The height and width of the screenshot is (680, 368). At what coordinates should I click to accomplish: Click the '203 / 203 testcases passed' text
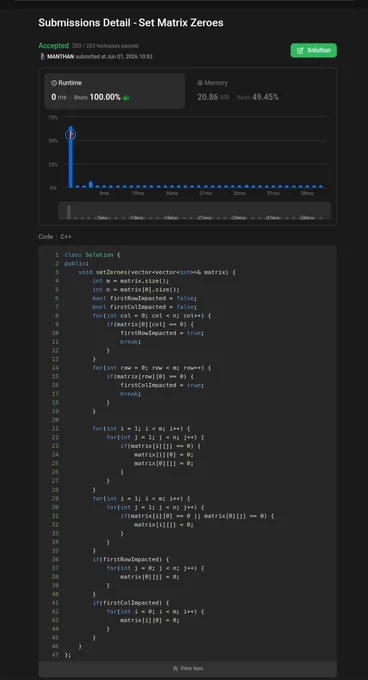click(105, 46)
